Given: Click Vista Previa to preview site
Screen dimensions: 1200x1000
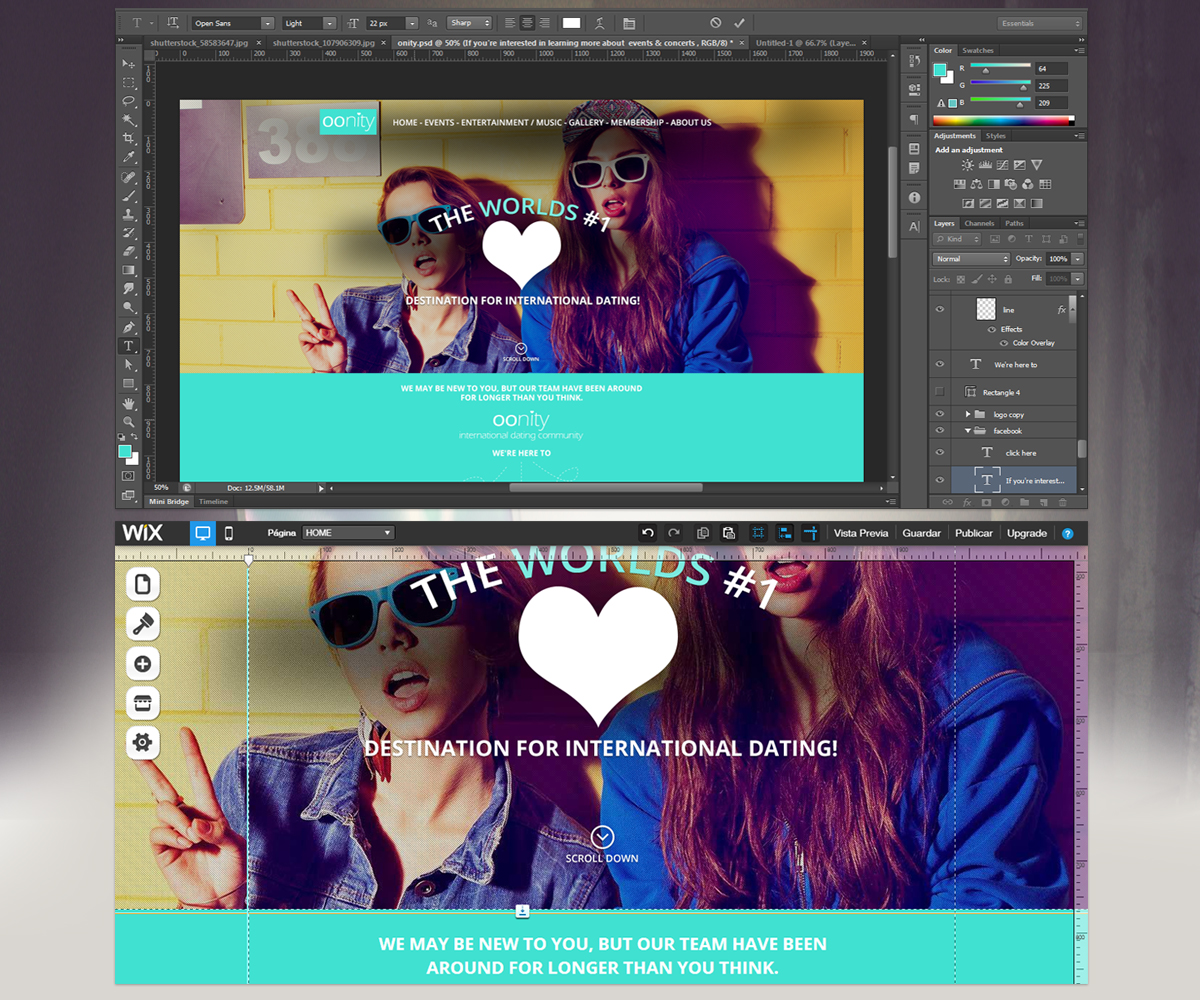Looking at the screenshot, I should click(x=861, y=533).
